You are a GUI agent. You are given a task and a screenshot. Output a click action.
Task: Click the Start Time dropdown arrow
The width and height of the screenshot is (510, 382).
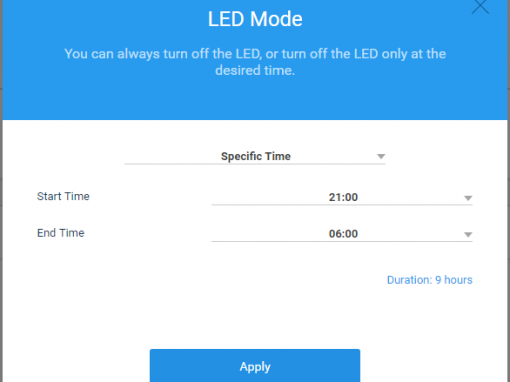(468, 198)
